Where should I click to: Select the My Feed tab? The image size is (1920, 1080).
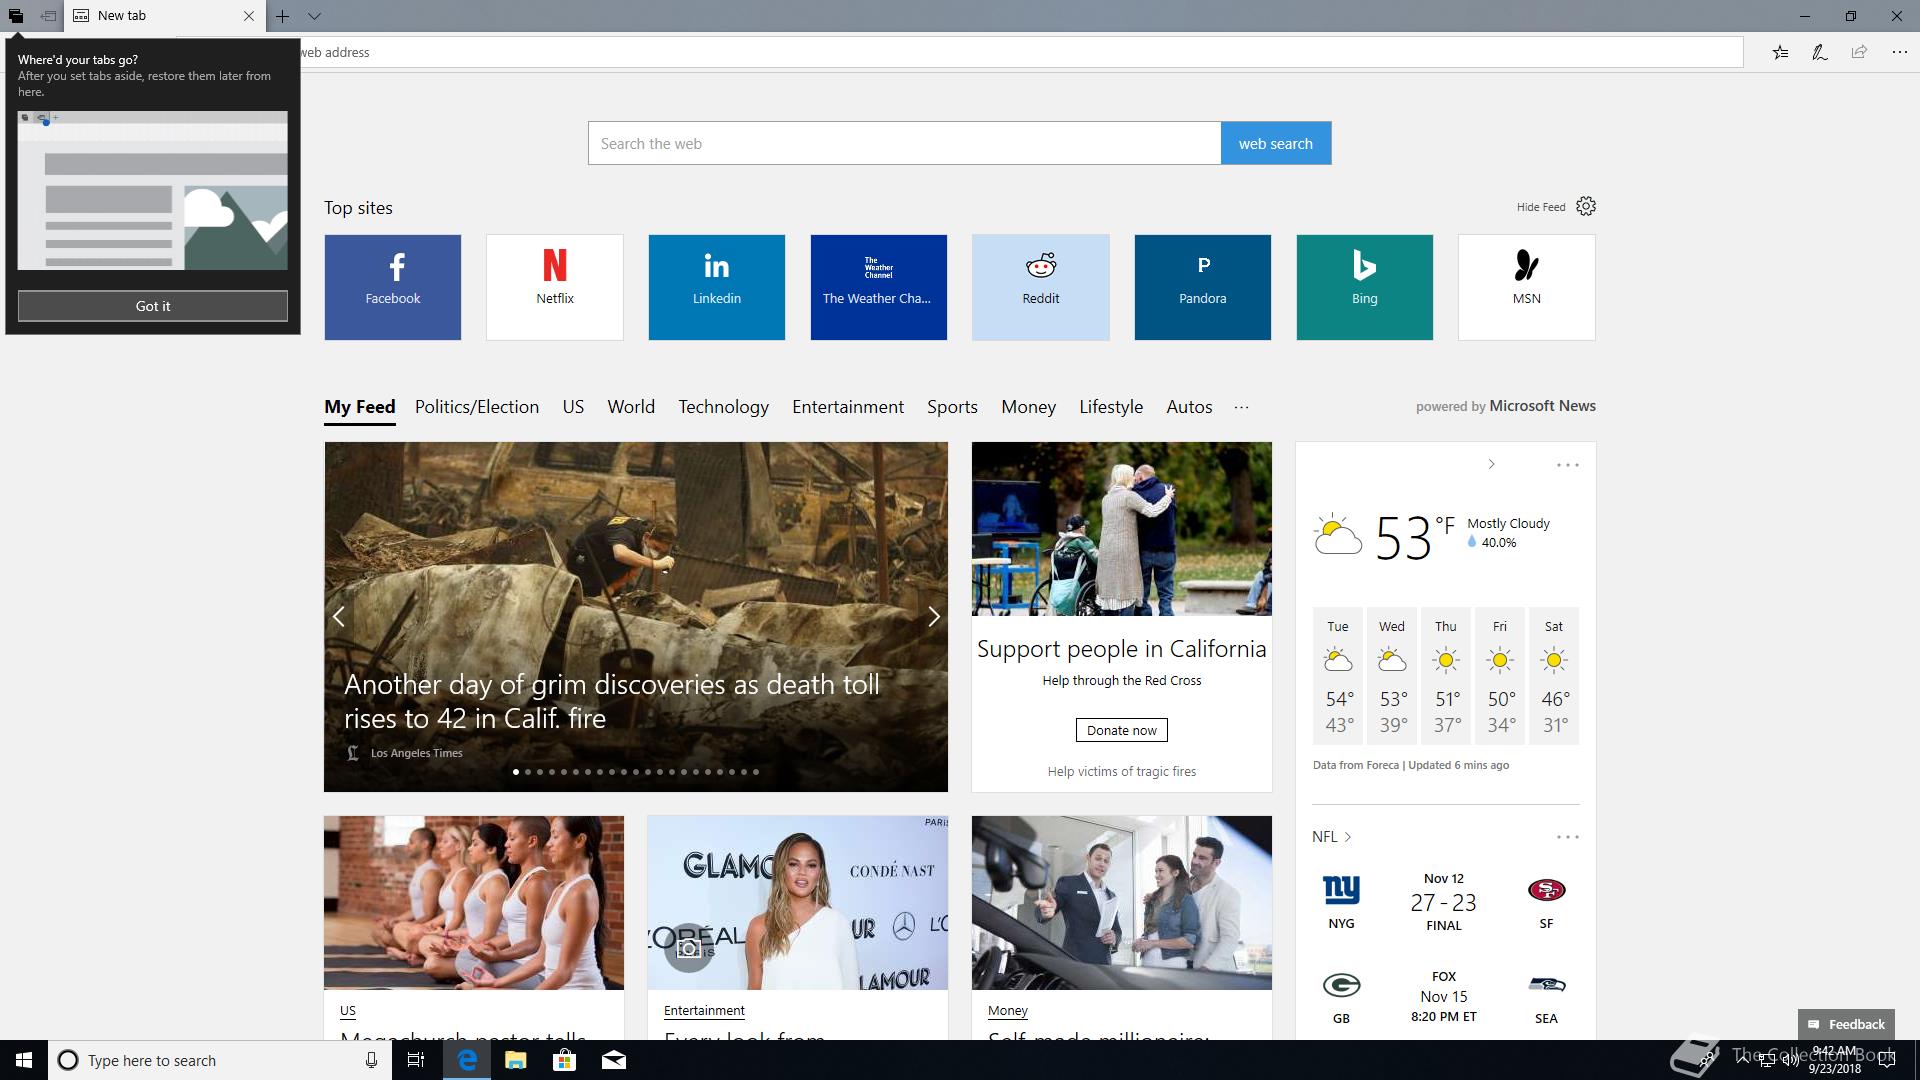tap(360, 407)
